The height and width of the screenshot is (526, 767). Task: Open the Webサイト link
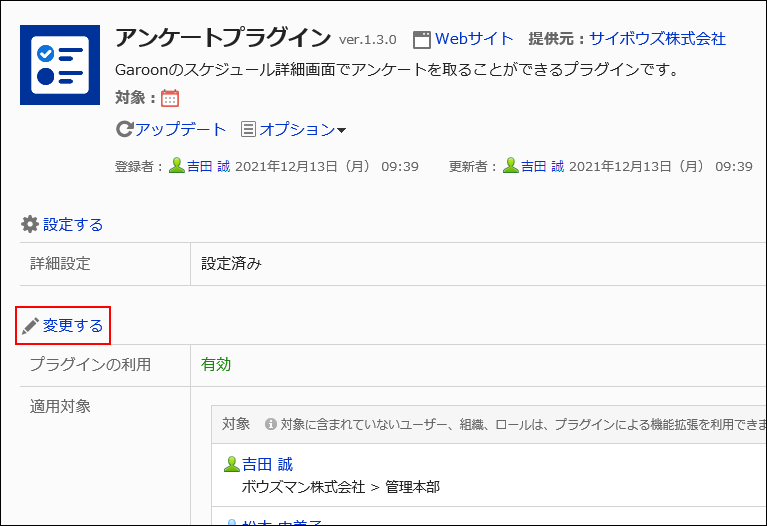[474, 39]
